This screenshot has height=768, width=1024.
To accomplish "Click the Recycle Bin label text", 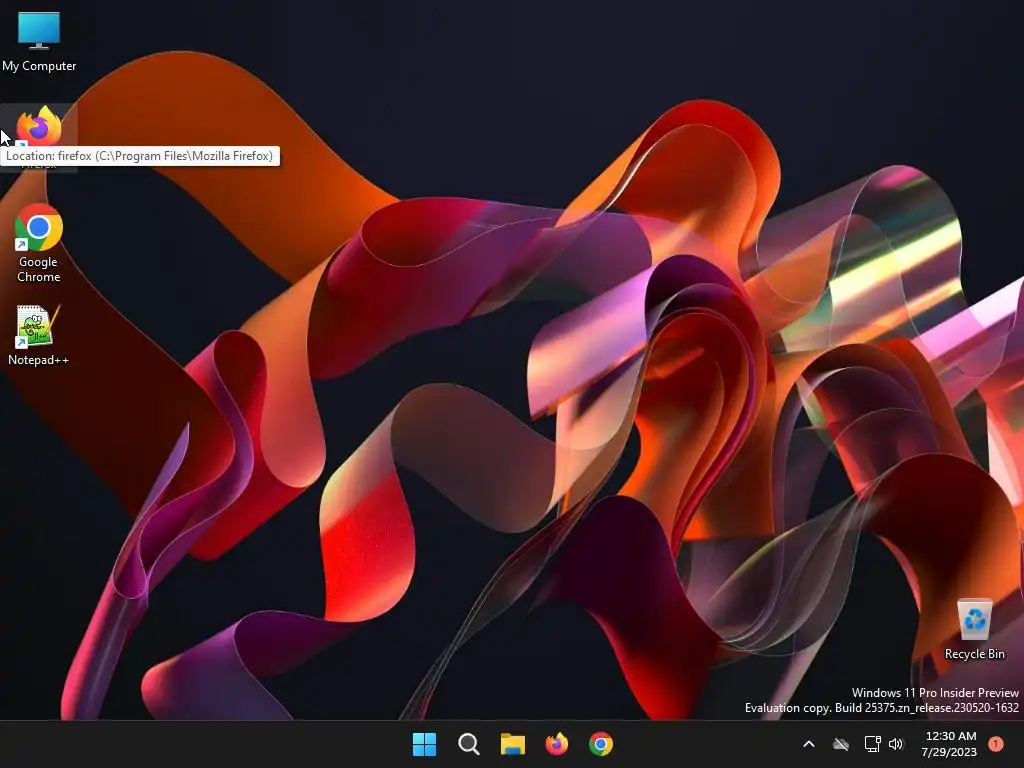I will click(974, 654).
